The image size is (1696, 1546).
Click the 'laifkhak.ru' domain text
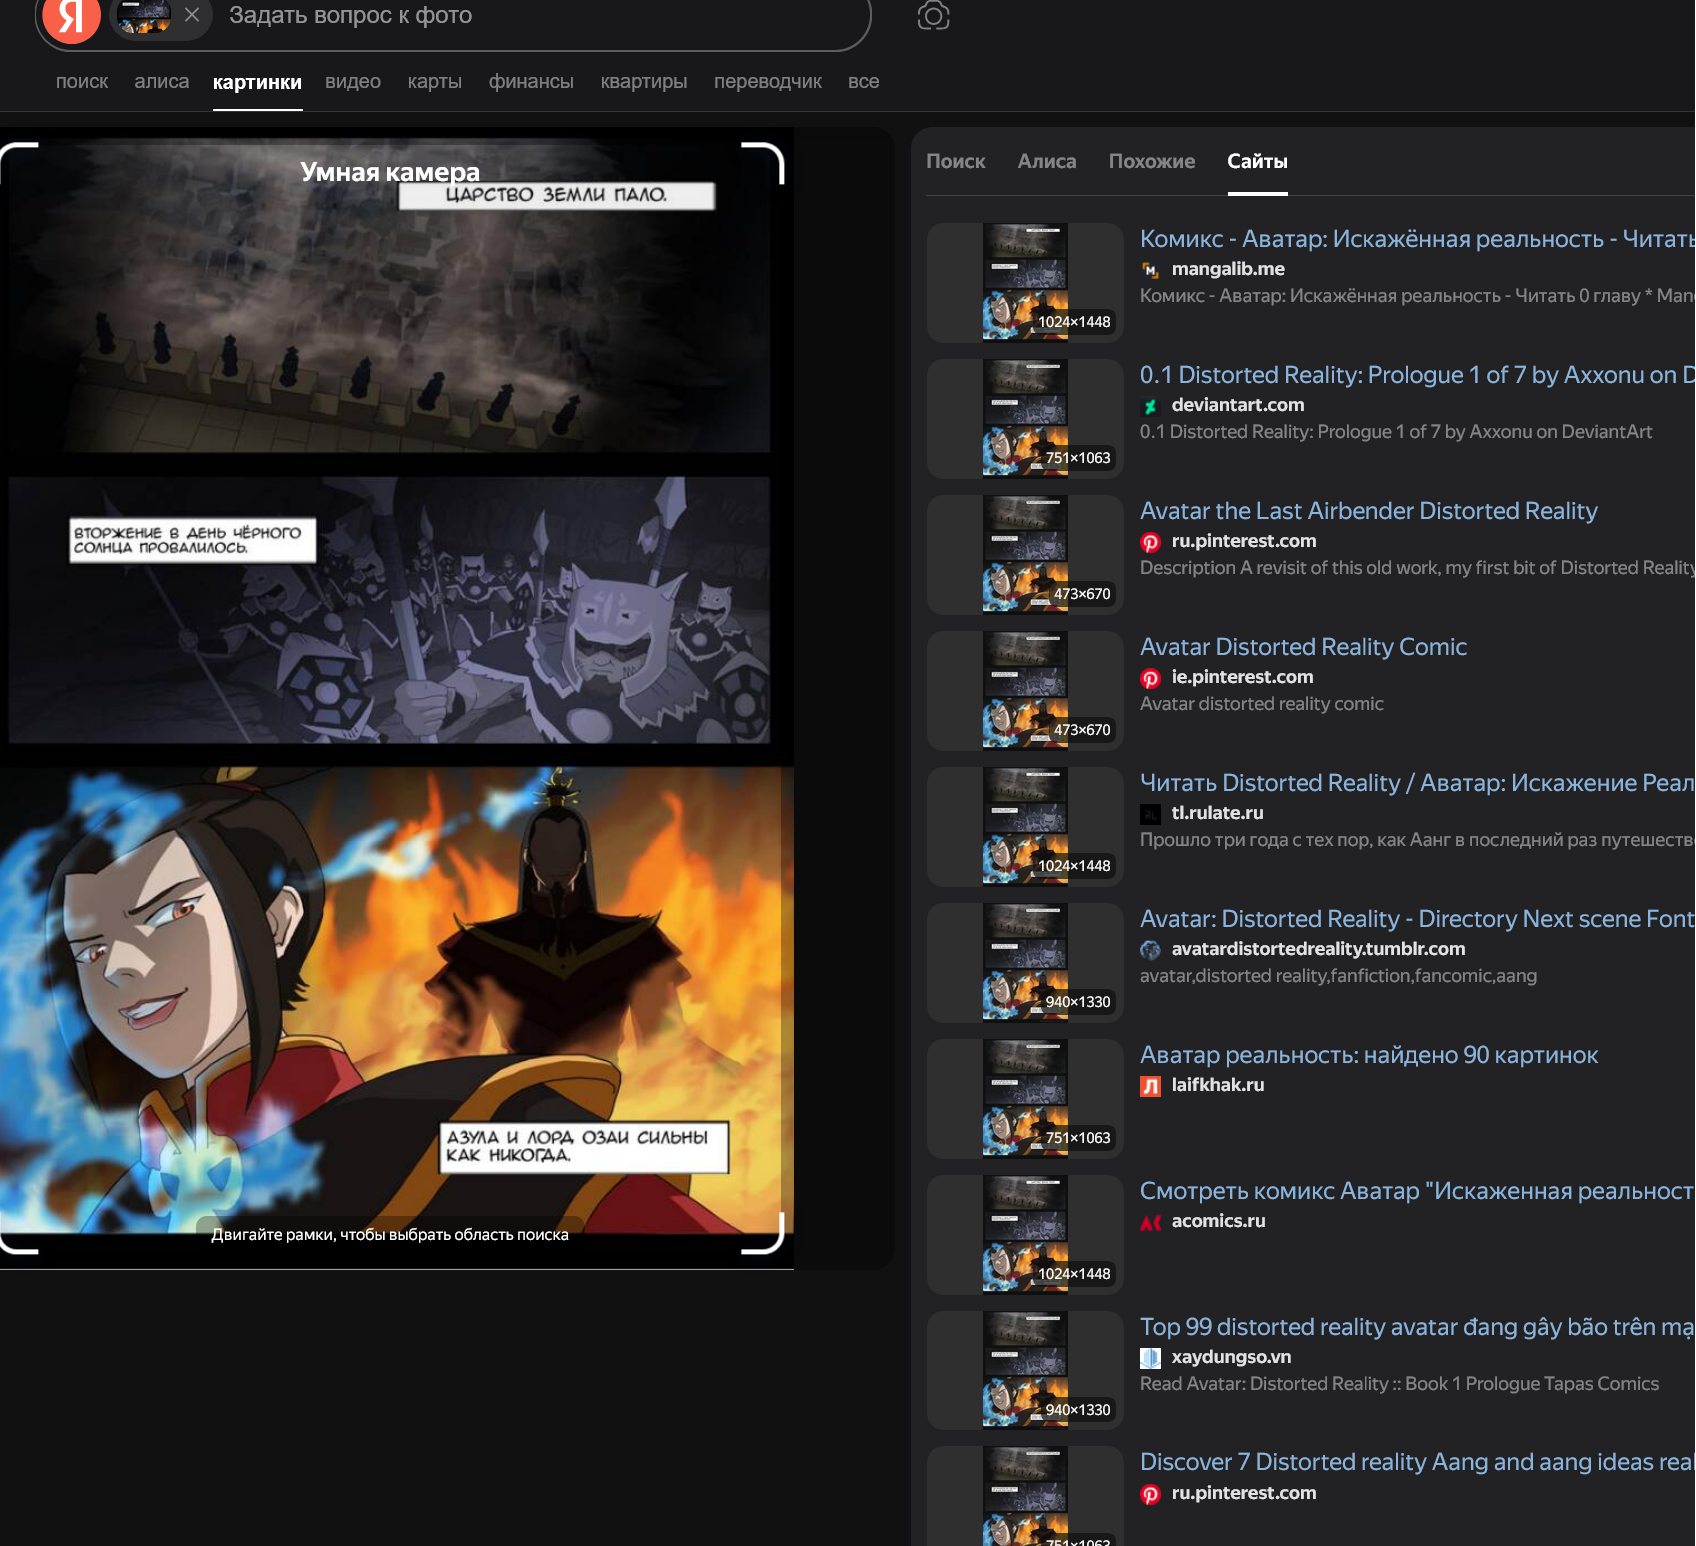pyautogui.click(x=1218, y=1085)
